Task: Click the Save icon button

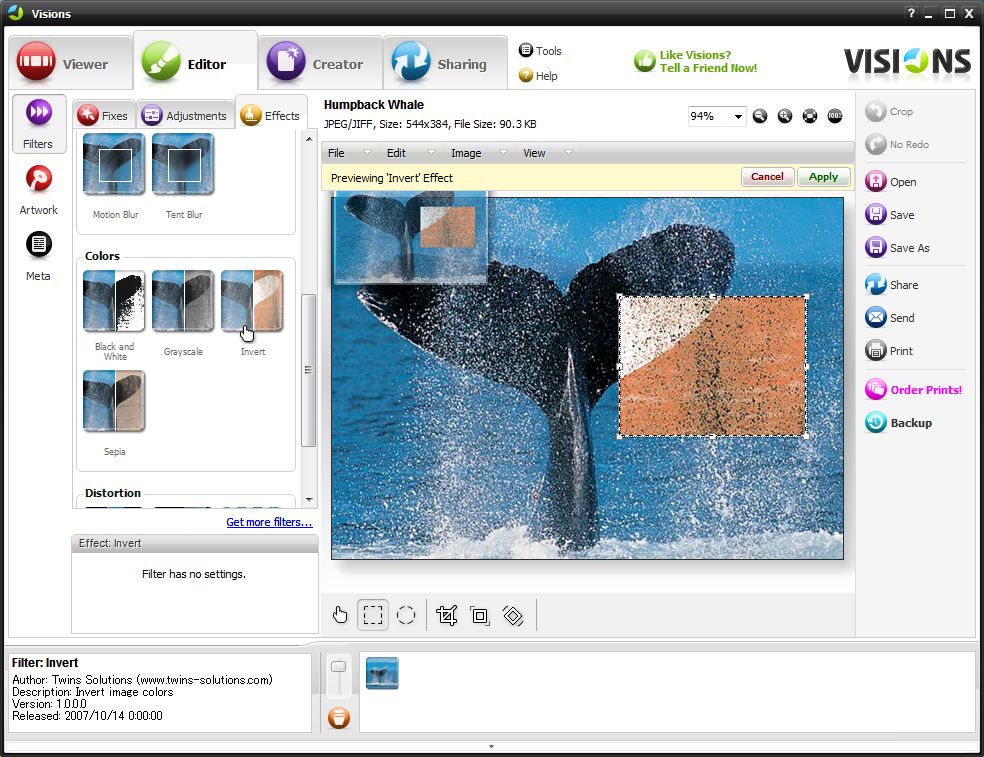Action: point(890,215)
